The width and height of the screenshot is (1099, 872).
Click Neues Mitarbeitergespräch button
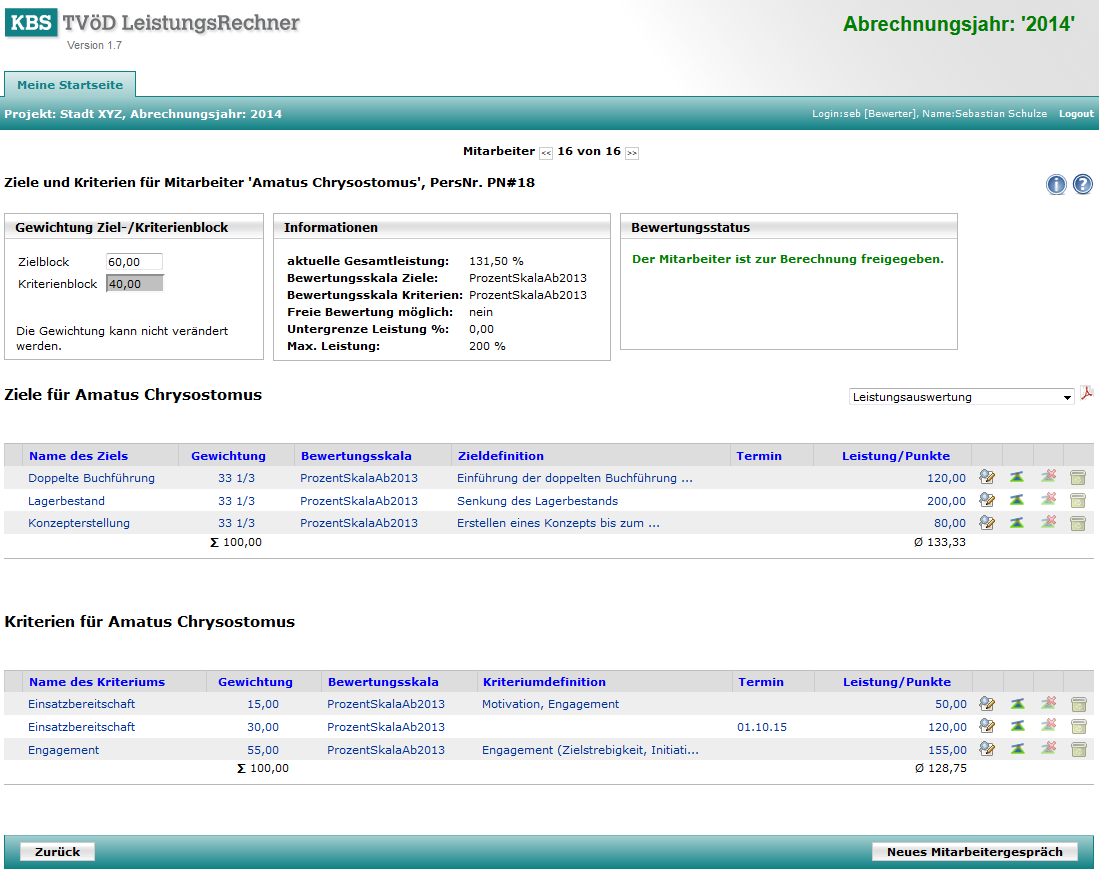pyautogui.click(x=975, y=852)
